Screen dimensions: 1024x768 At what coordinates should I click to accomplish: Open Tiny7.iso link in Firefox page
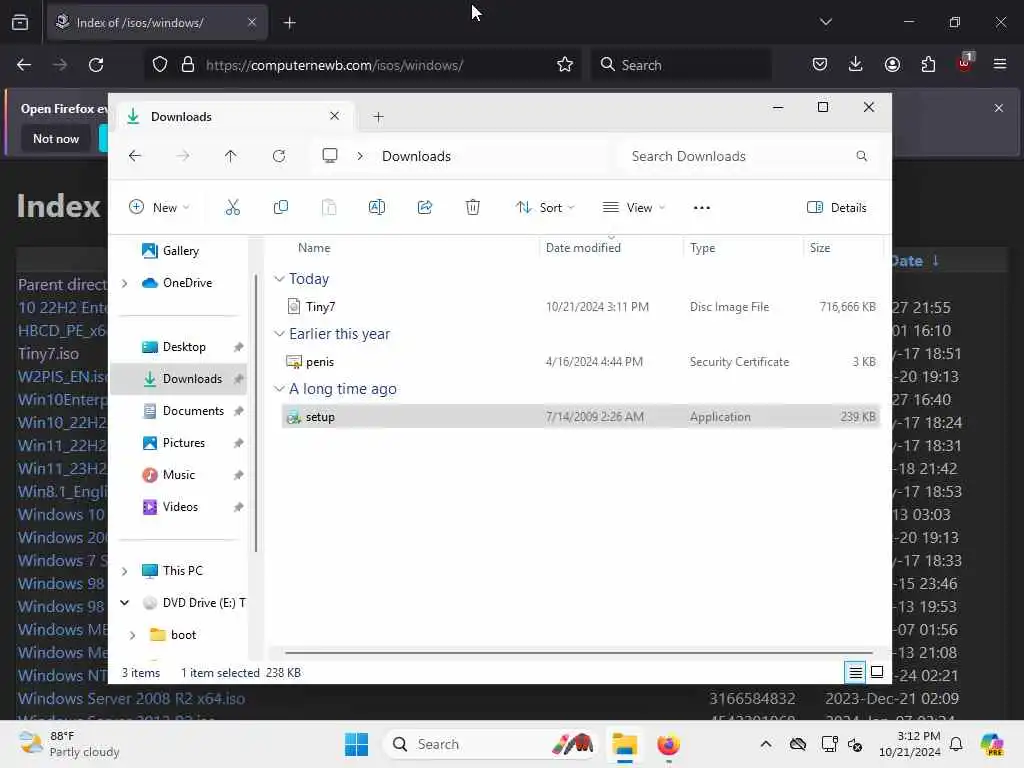(48, 353)
